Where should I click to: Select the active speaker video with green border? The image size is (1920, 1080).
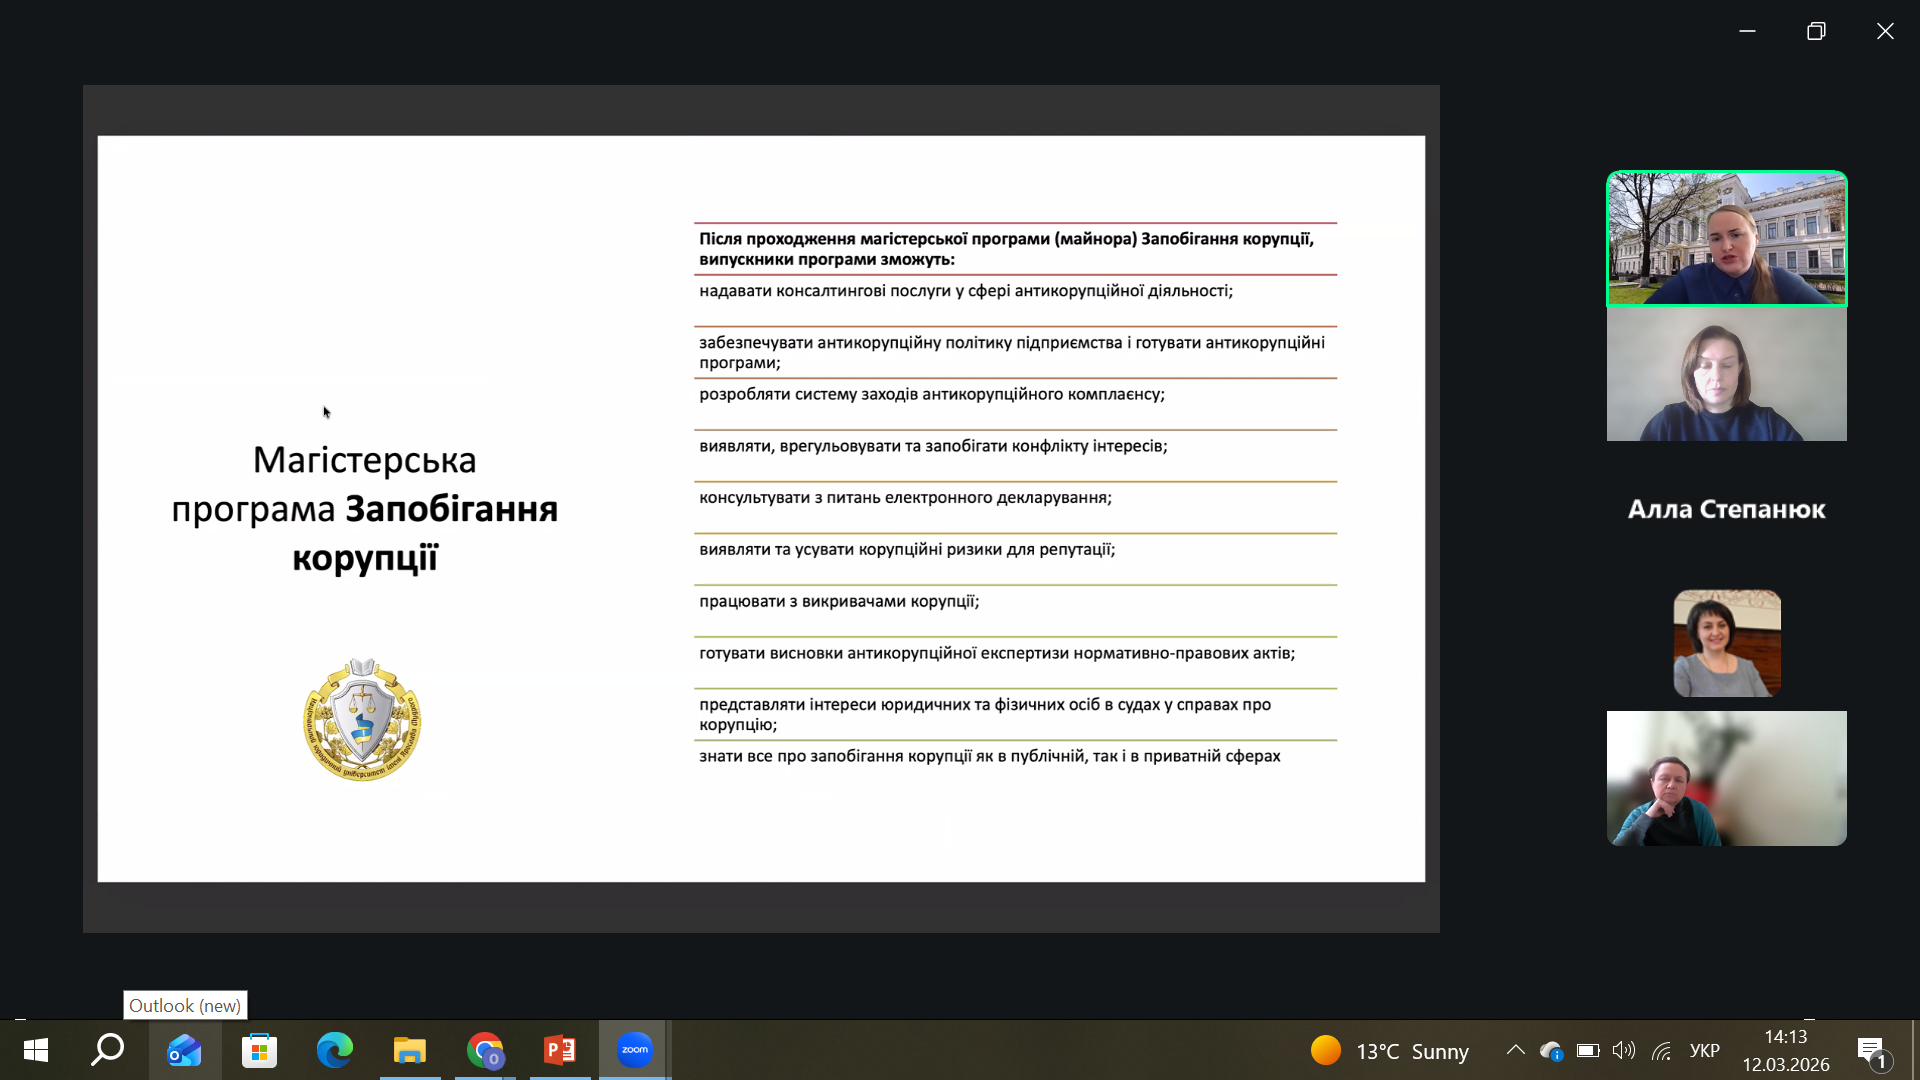click(x=1727, y=238)
